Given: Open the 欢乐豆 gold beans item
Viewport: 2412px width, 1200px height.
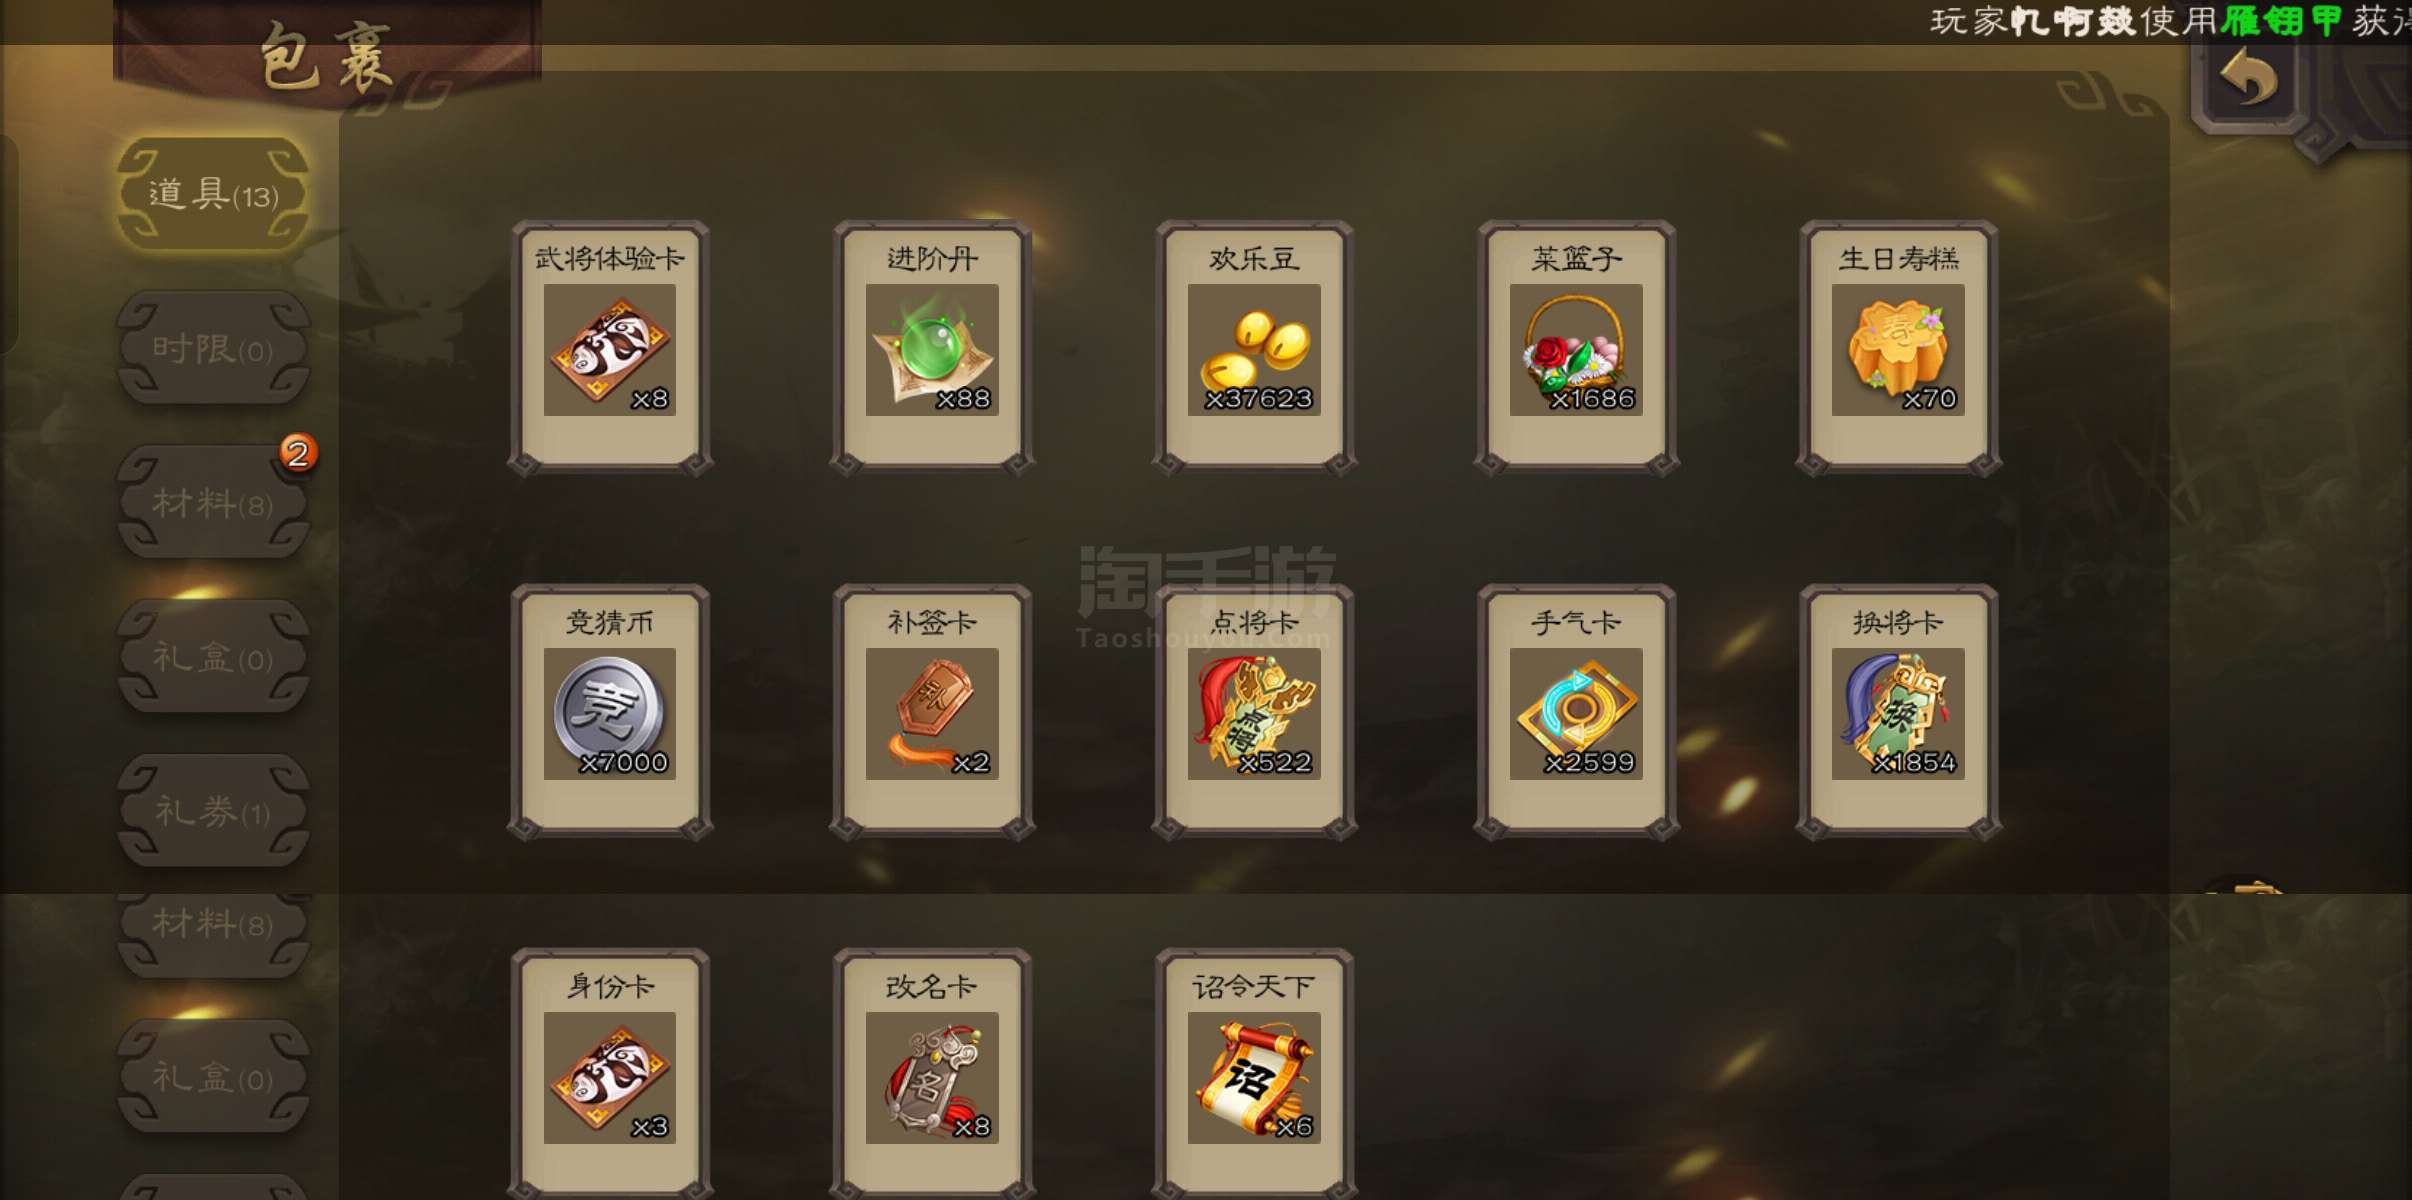Looking at the screenshot, I should [x=1254, y=348].
